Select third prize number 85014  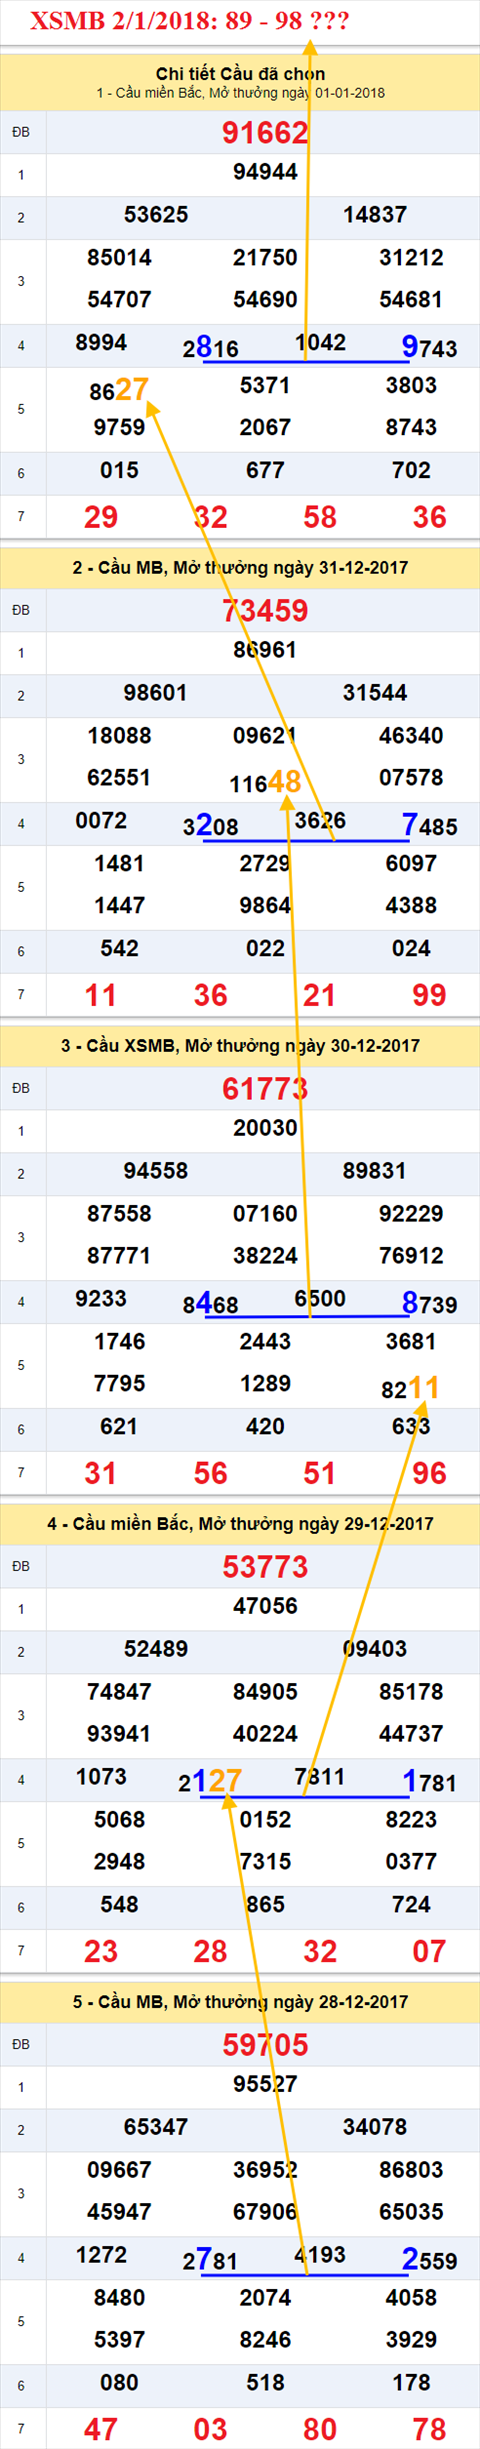[x=119, y=258]
